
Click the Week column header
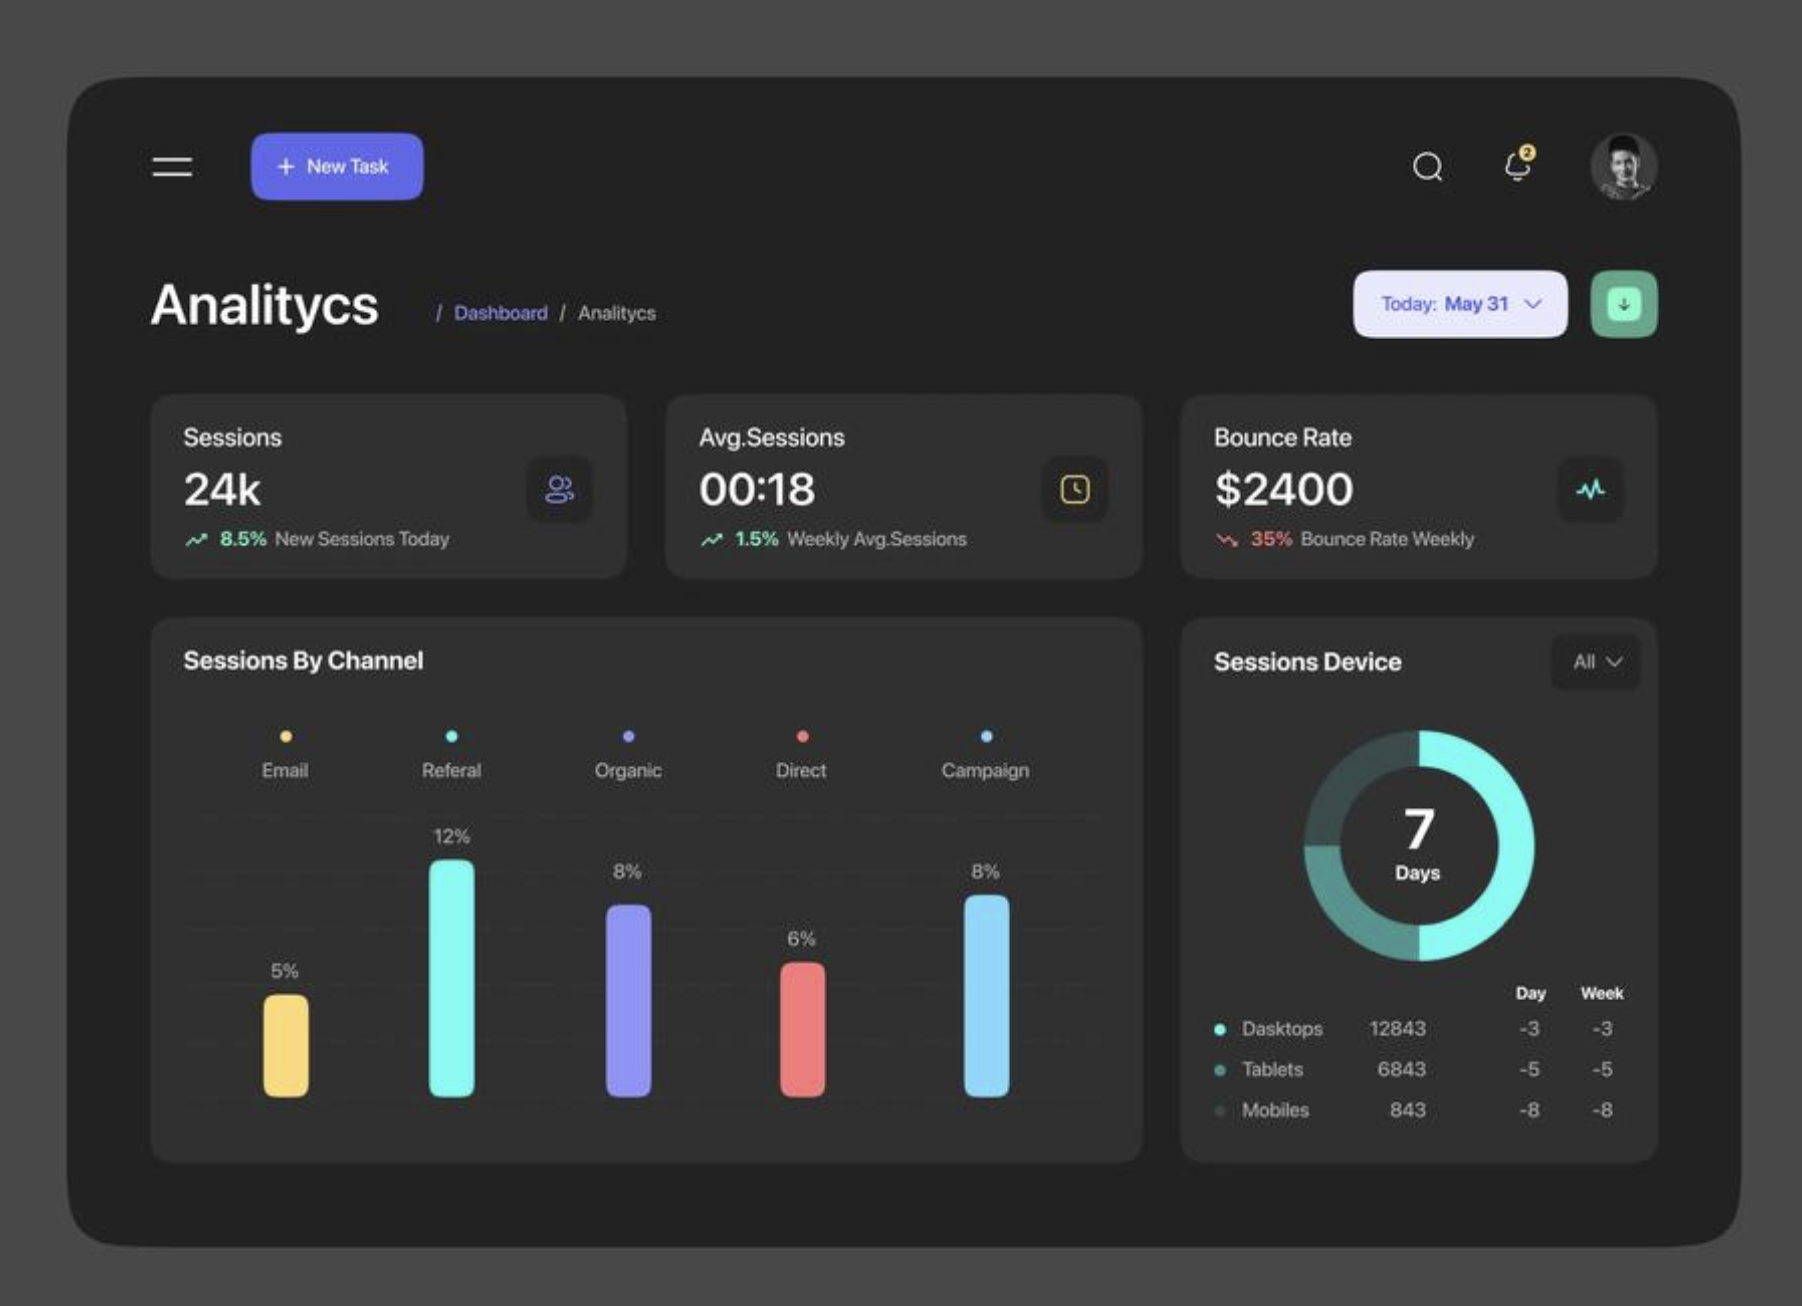(x=1601, y=993)
